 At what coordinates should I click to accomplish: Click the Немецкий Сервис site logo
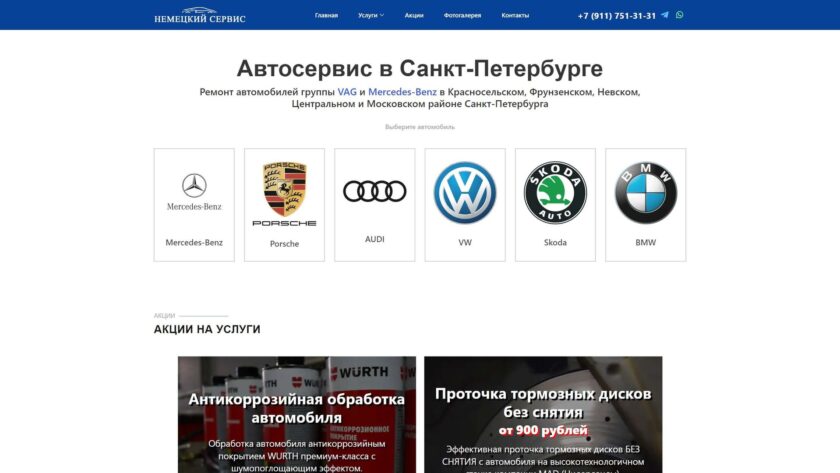[x=200, y=15]
